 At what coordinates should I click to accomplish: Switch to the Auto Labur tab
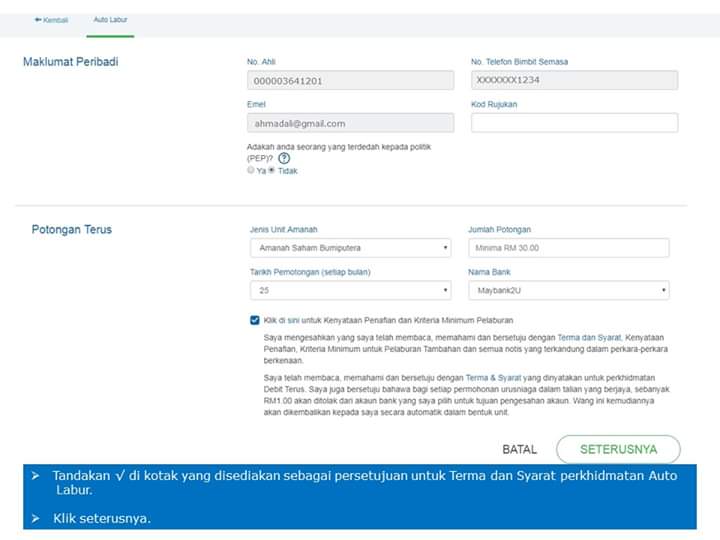point(110,20)
